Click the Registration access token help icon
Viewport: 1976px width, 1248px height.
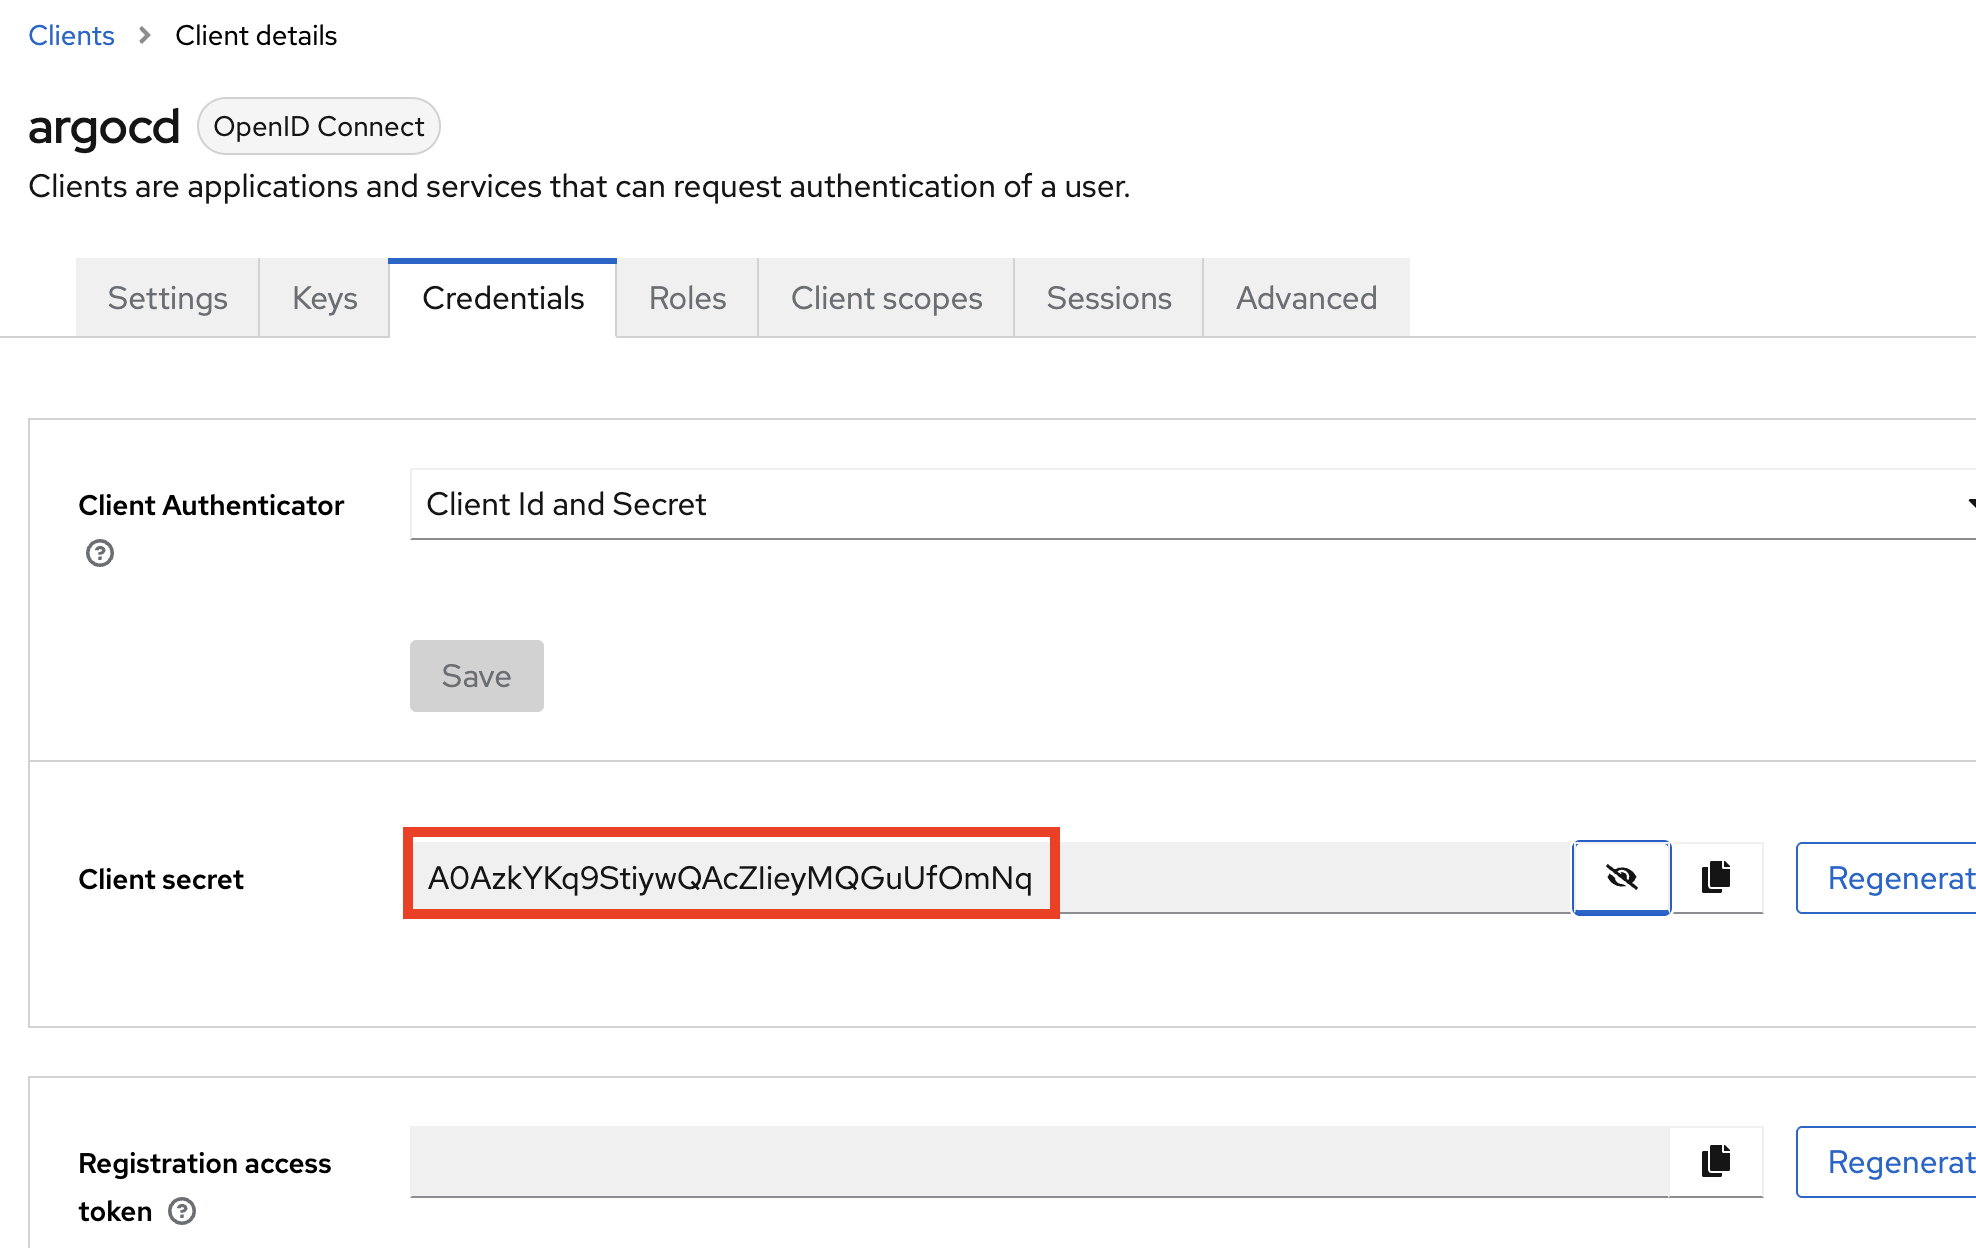182,1211
